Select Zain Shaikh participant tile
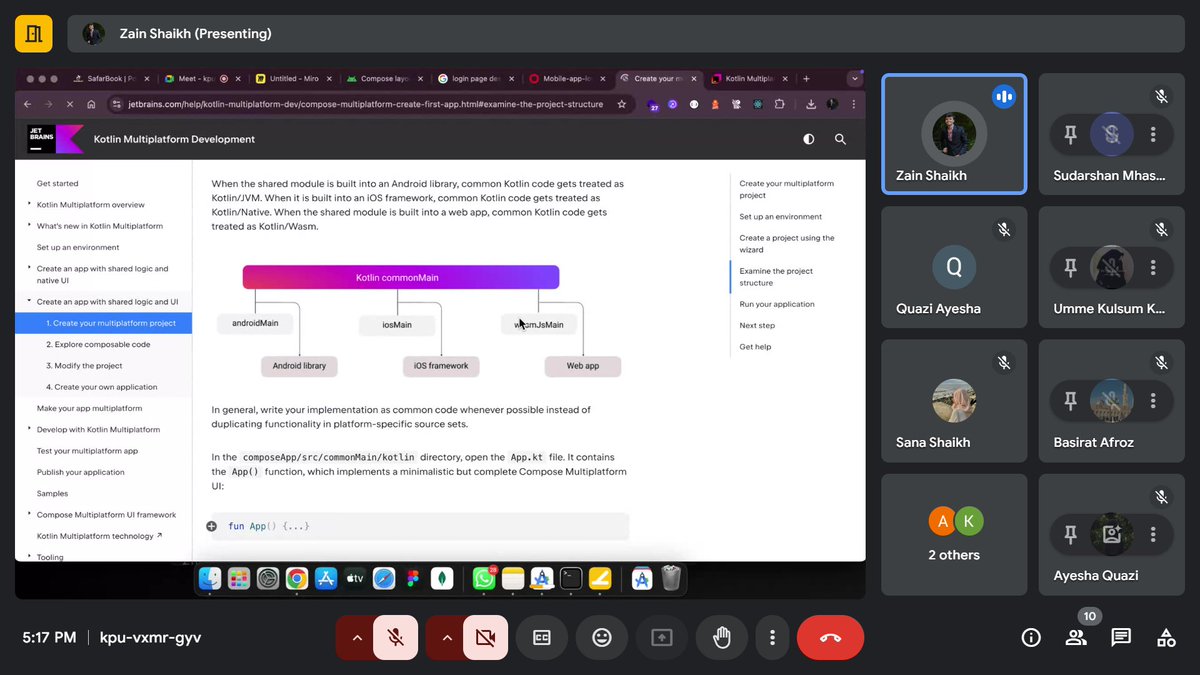The height and width of the screenshot is (675, 1200). tap(954, 134)
